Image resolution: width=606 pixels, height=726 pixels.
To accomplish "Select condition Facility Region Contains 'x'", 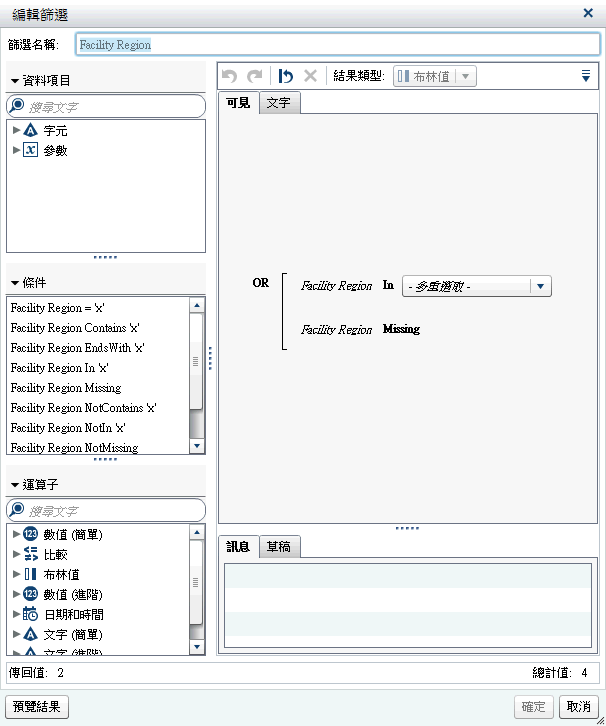I will (x=75, y=328).
